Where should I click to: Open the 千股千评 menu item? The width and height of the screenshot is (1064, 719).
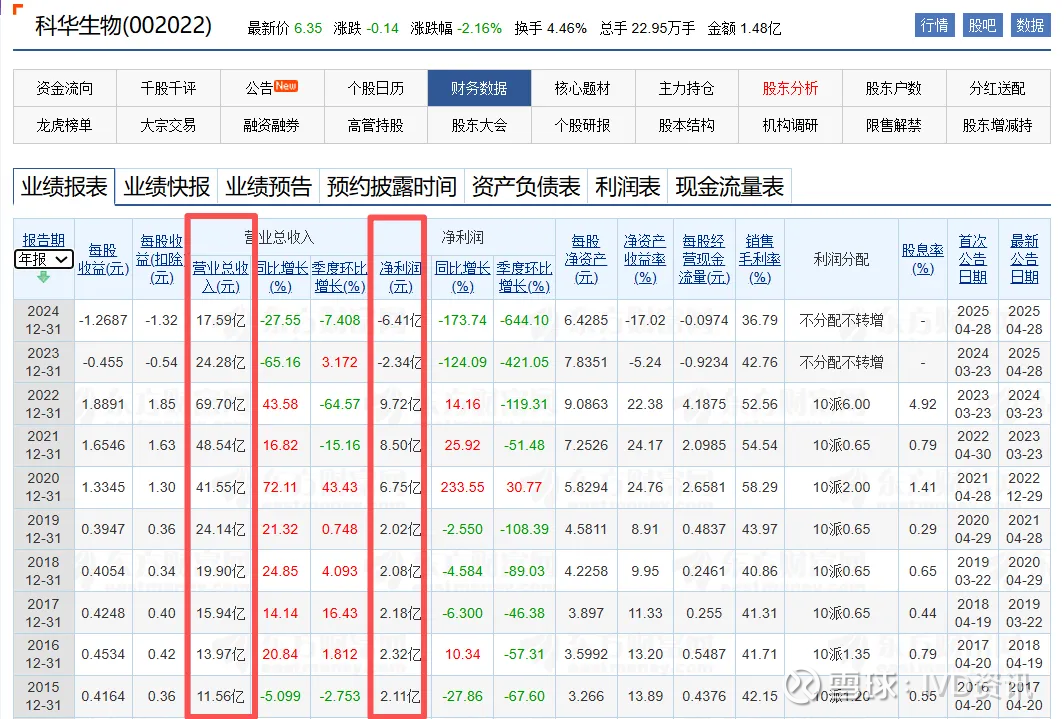(168, 88)
